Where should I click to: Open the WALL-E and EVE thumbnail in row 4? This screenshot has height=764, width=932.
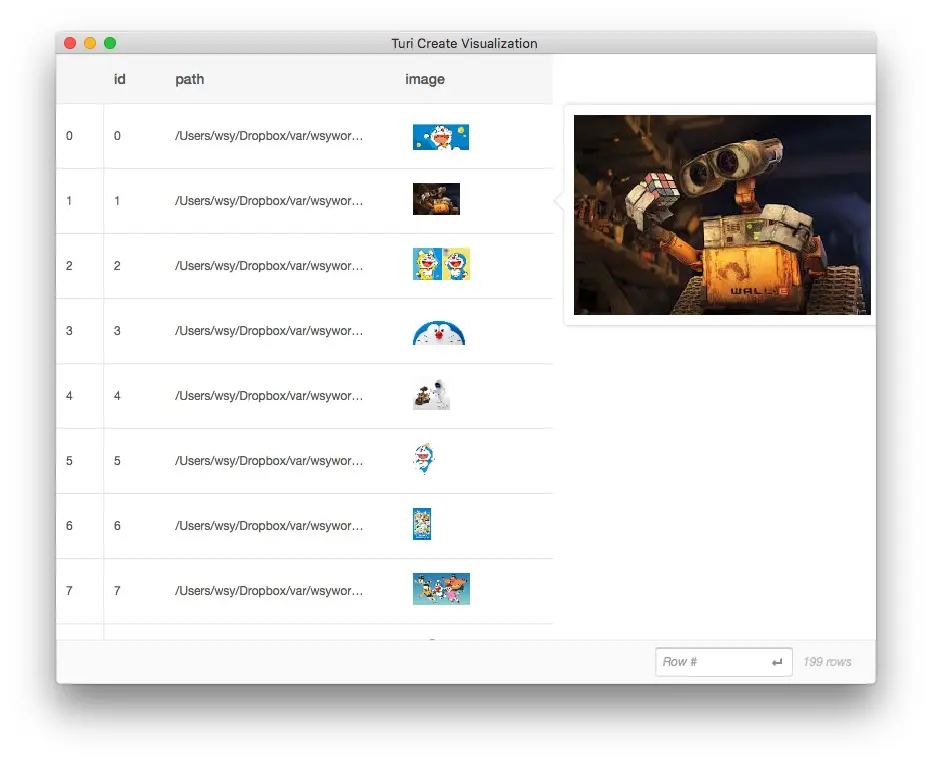(431, 394)
